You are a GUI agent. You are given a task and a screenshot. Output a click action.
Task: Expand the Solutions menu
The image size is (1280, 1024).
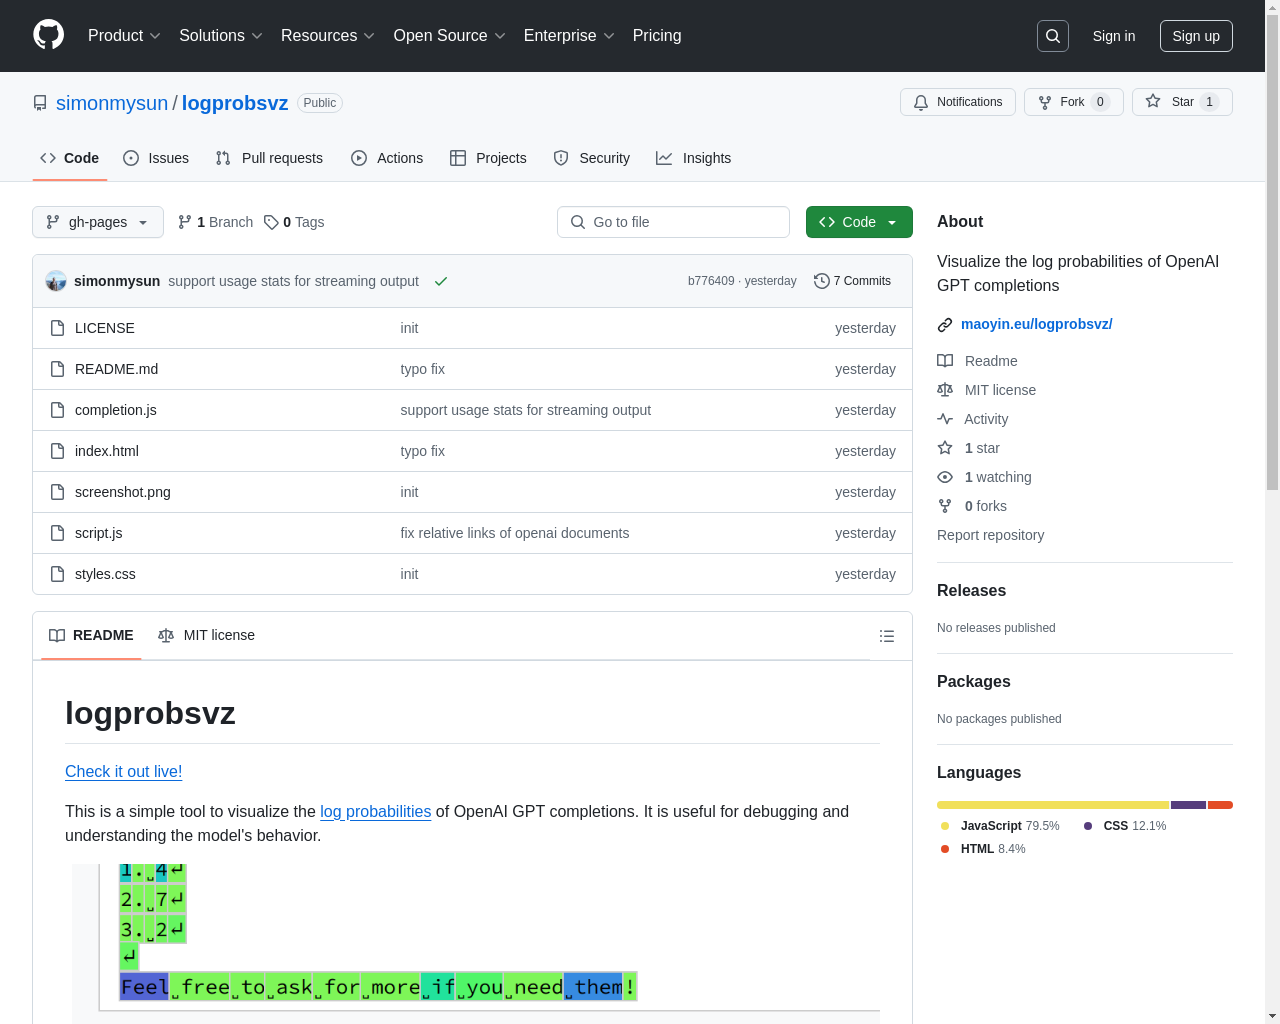tap(221, 36)
